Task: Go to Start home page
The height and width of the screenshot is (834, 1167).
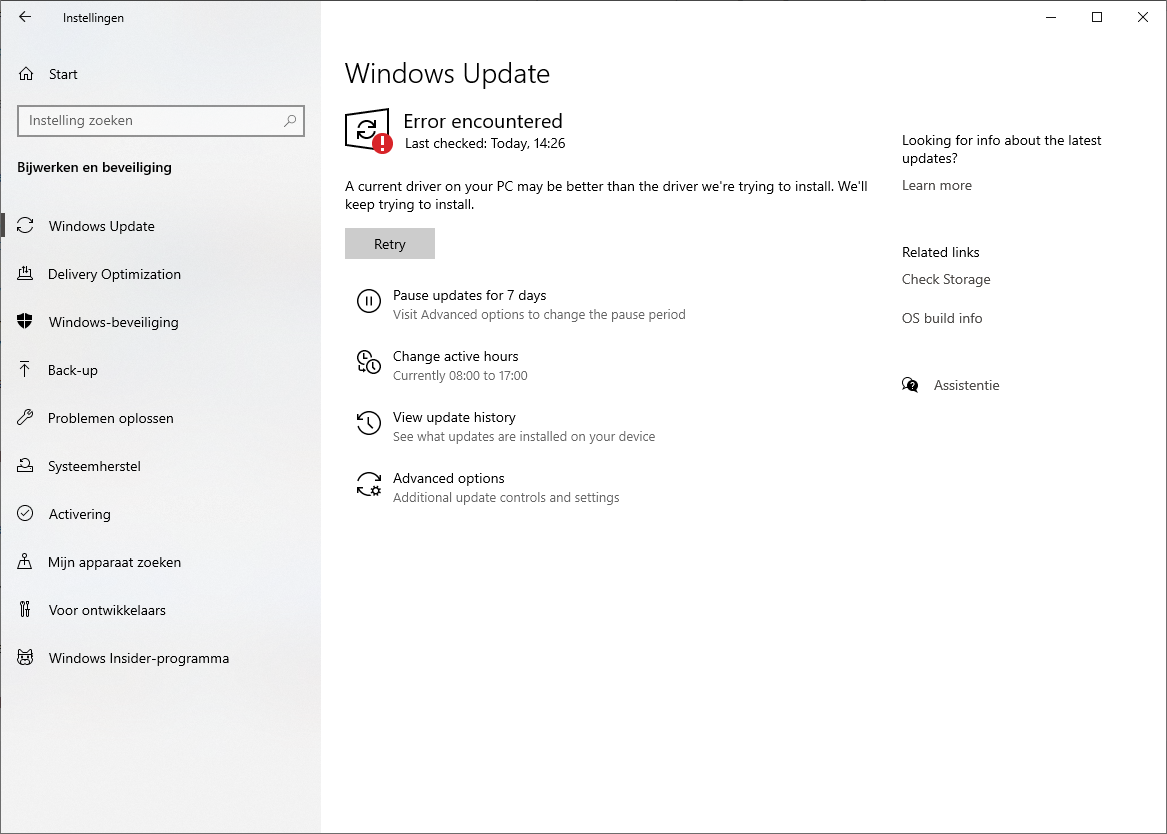Action: (161, 74)
